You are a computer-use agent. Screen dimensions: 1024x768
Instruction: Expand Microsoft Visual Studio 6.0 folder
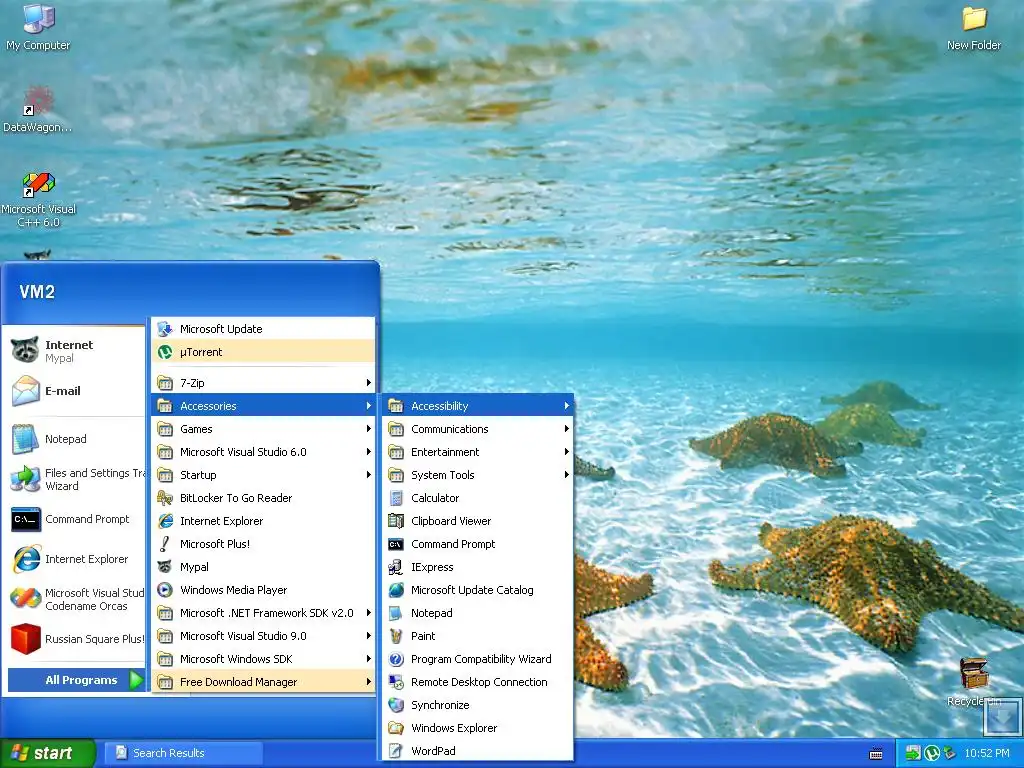point(263,452)
